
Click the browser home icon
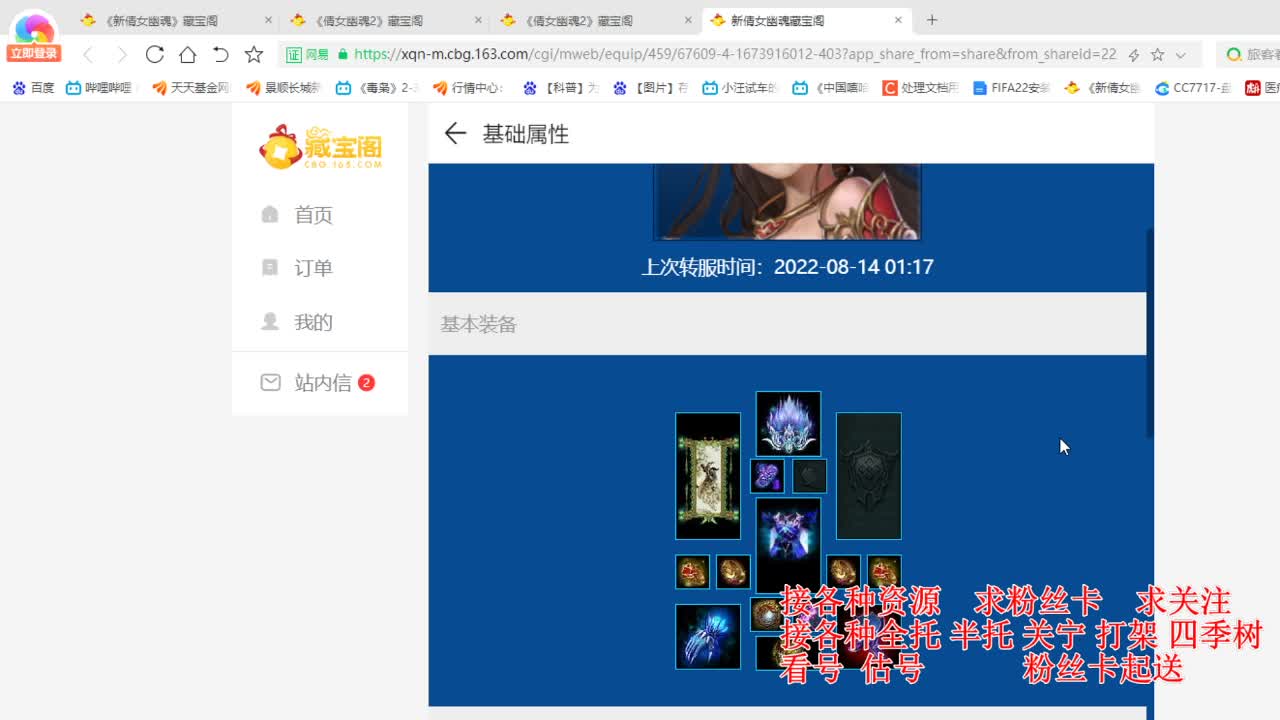(188, 55)
